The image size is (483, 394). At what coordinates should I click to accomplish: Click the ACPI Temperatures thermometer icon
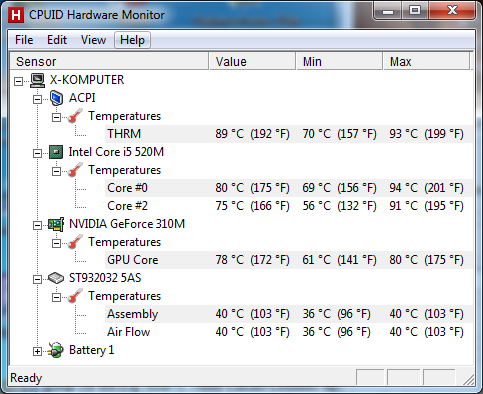point(75,116)
